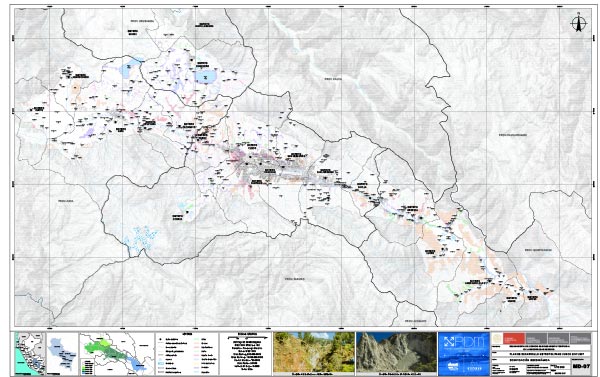Click the map legend box

click(187, 354)
